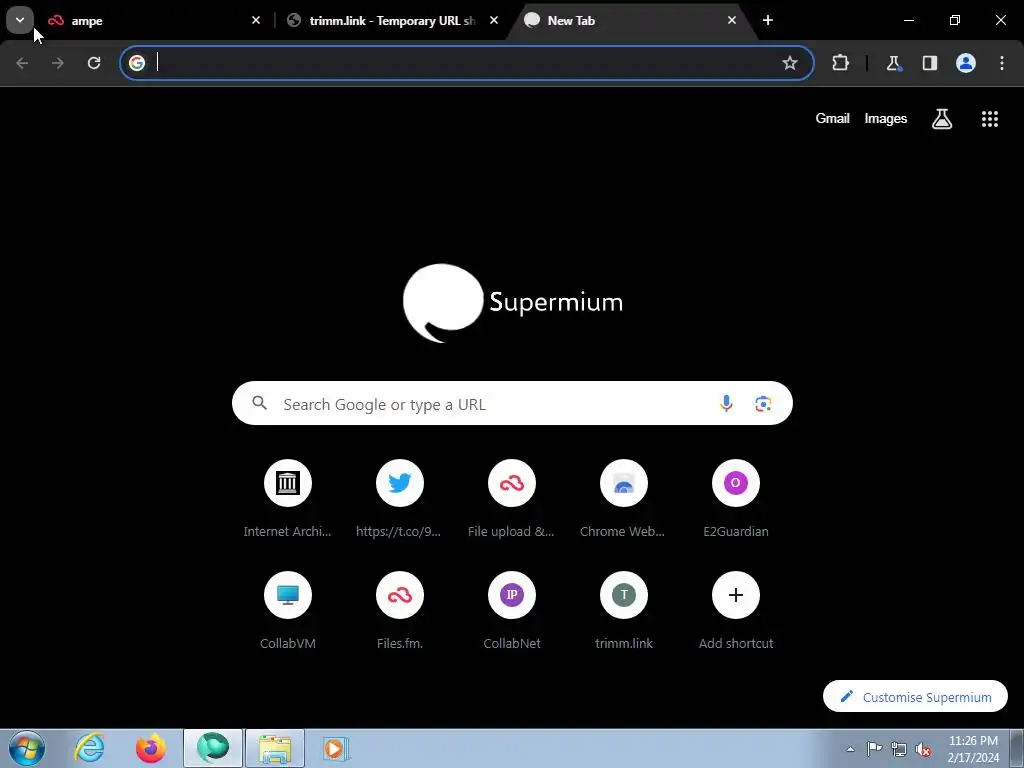Go back with the back arrow
The height and width of the screenshot is (768, 1024).
(22, 63)
